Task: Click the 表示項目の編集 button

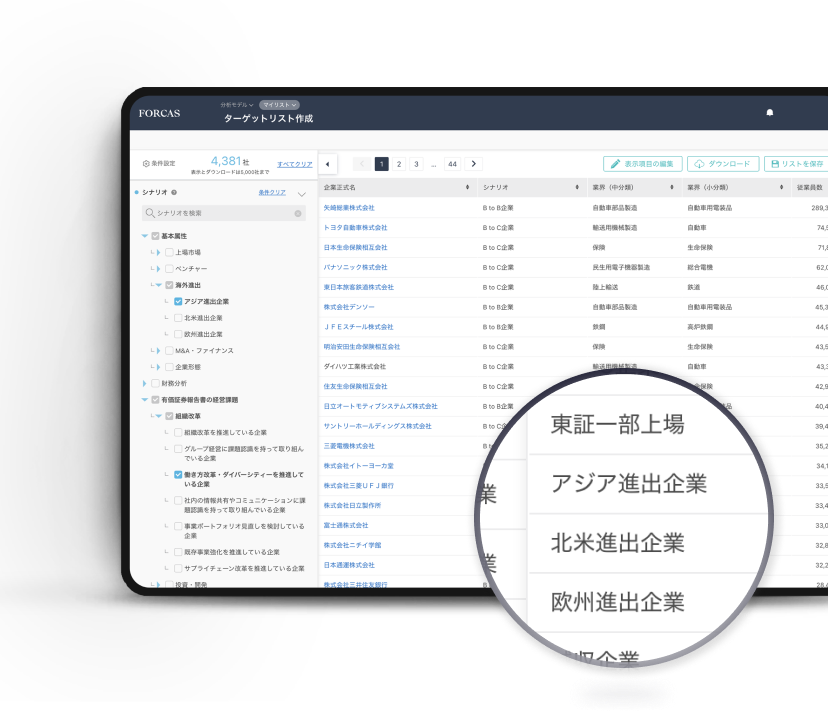Action: click(x=643, y=164)
